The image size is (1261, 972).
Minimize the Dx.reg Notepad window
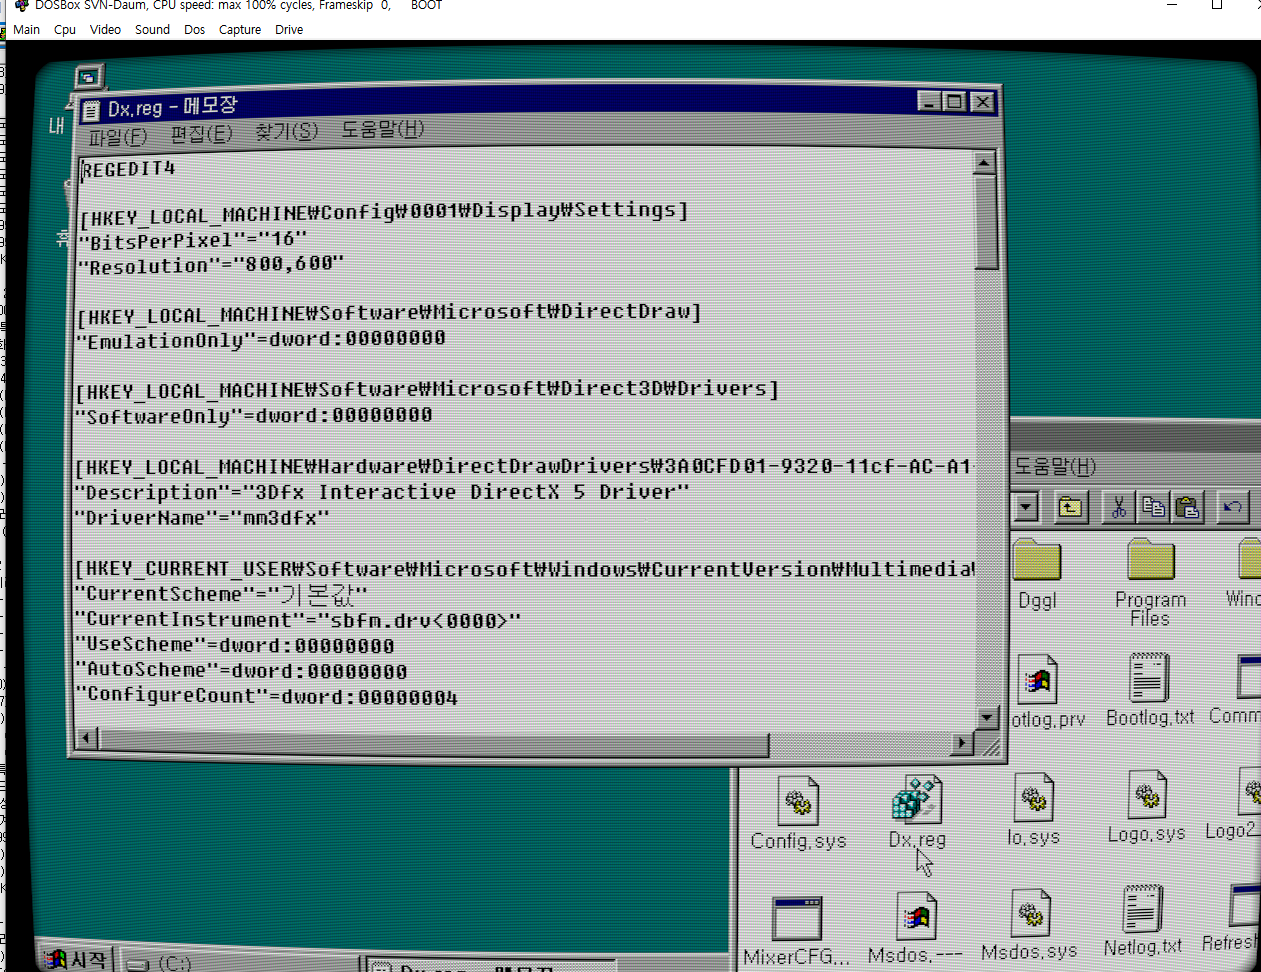[x=930, y=101]
